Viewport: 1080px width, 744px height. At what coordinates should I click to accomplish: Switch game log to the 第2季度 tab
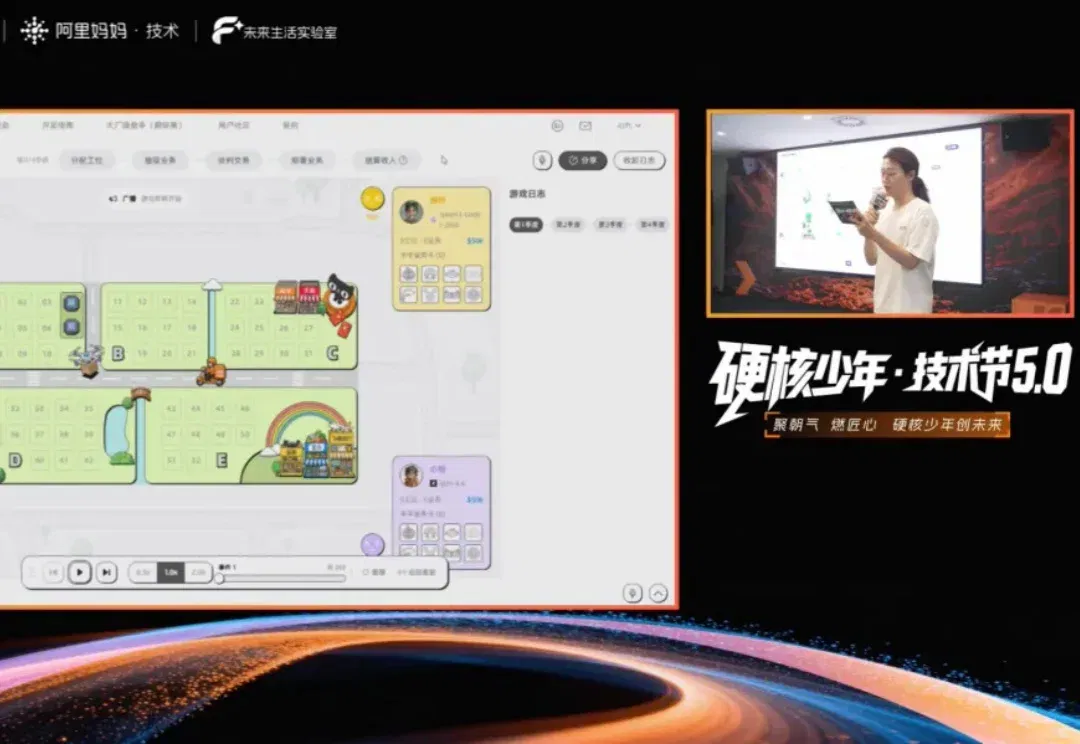click(x=568, y=225)
